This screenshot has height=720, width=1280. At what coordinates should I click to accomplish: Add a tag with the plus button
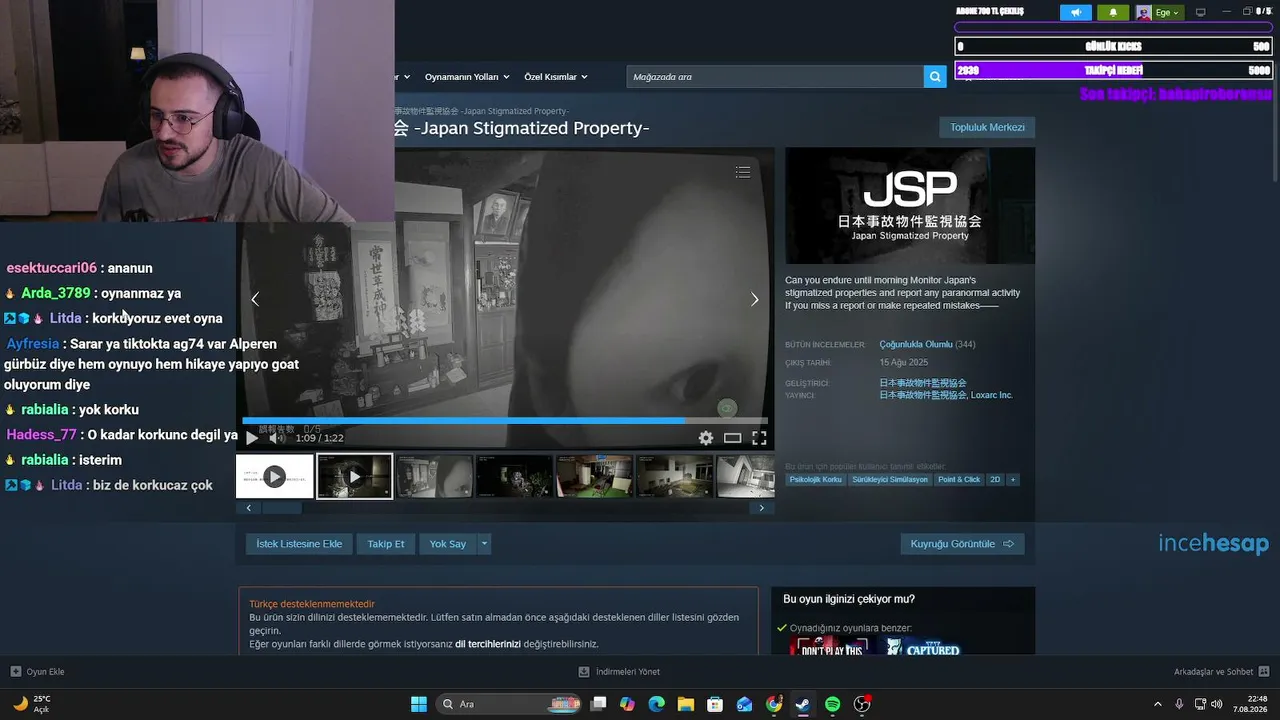(1013, 480)
